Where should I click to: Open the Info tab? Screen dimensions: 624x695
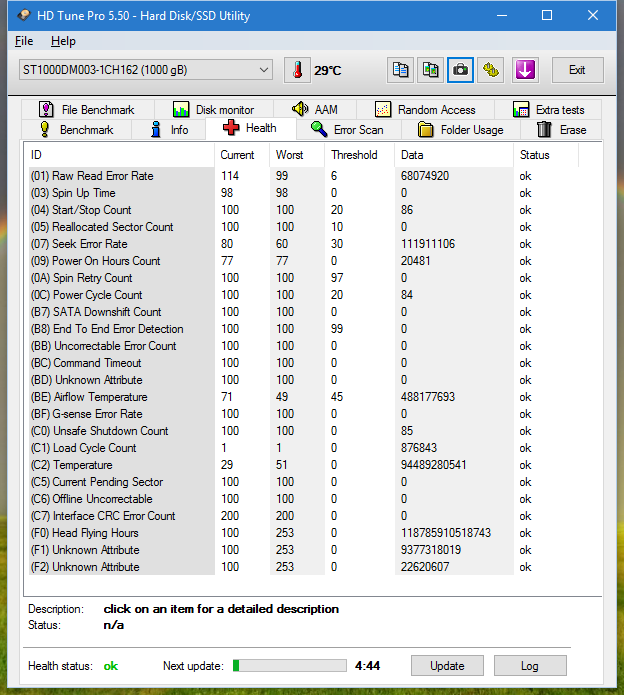[169, 130]
